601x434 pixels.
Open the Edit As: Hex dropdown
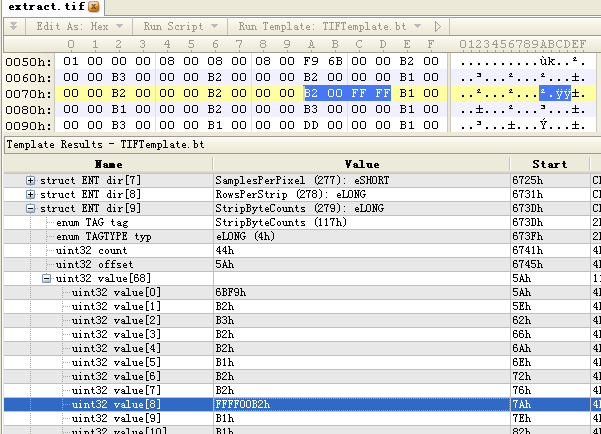tap(79, 26)
